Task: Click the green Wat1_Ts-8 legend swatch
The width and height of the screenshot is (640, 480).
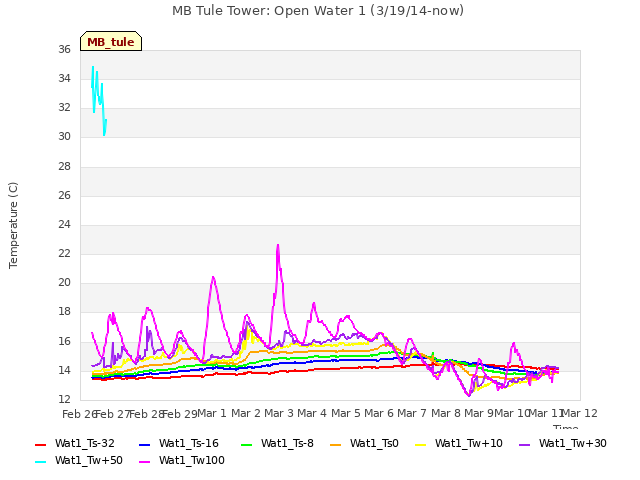Action: 247,444
